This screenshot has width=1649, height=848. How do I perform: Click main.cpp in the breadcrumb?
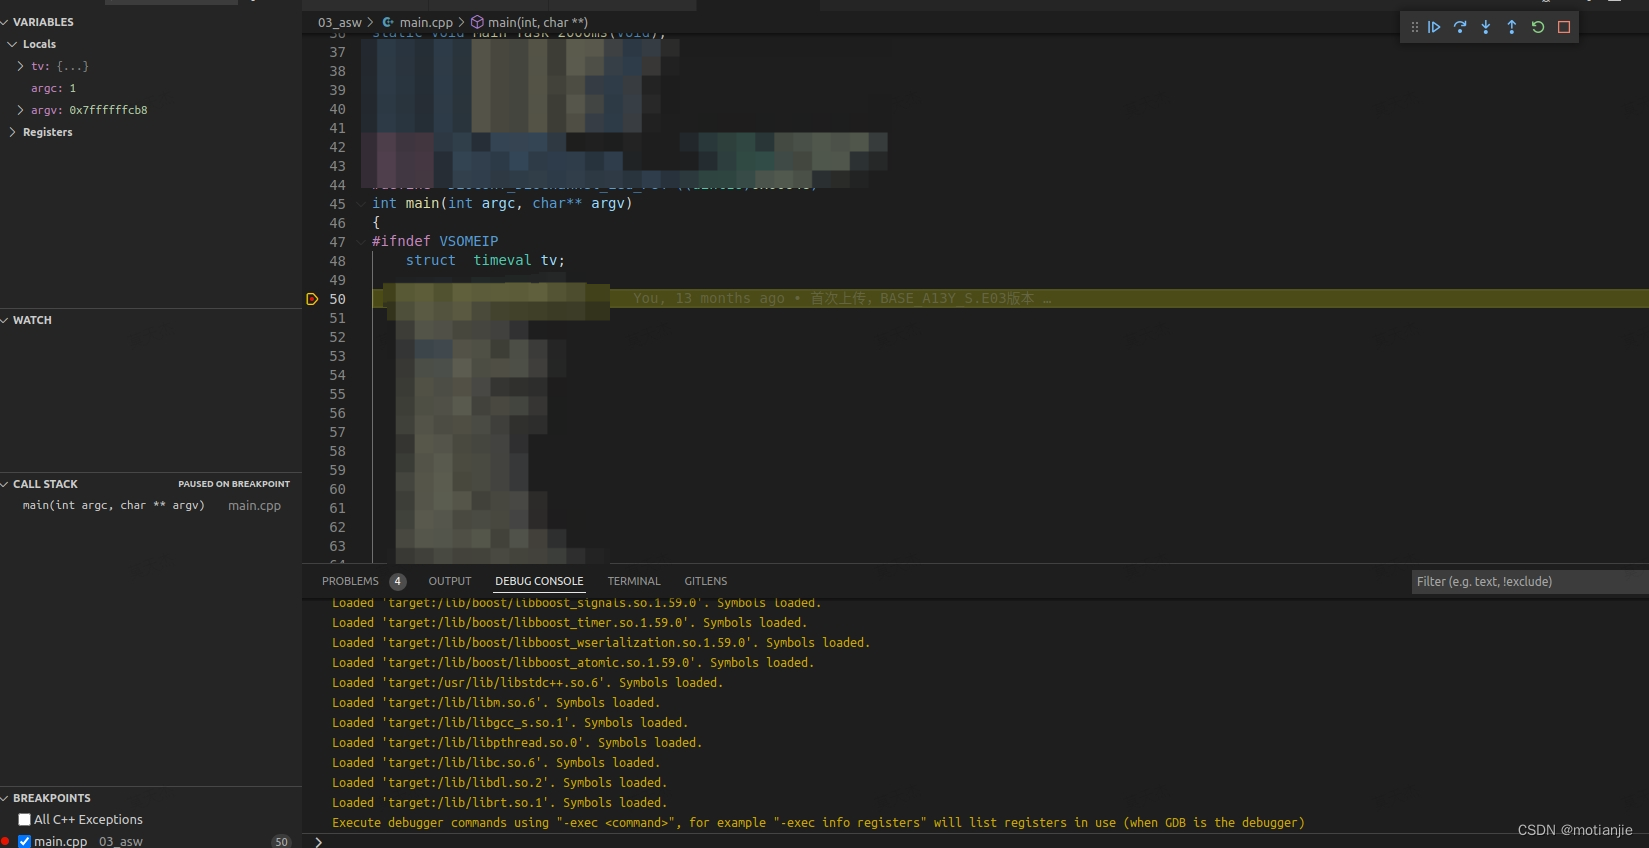click(426, 22)
